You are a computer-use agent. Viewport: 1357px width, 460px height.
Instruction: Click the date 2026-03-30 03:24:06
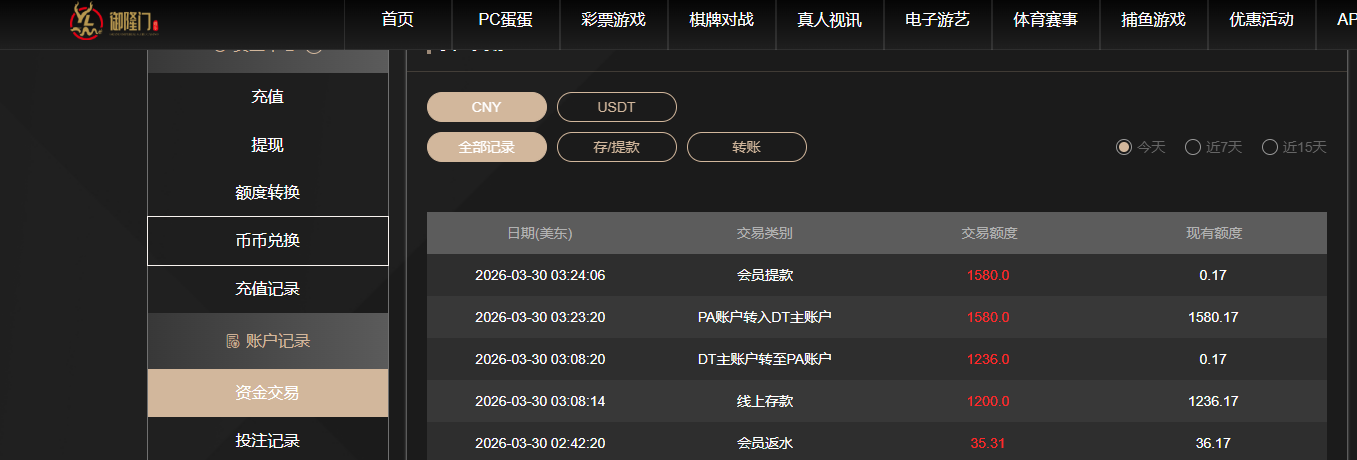pos(540,275)
